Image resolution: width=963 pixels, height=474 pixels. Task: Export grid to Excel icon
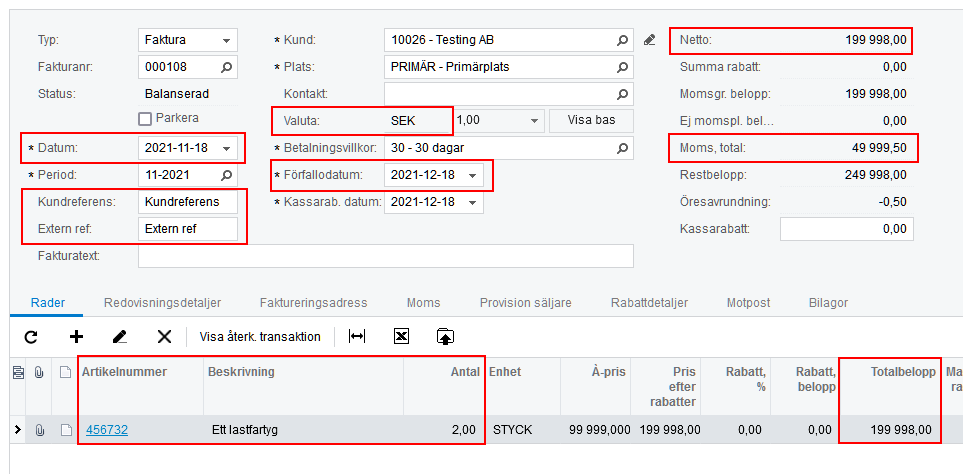click(x=401, y=337)
